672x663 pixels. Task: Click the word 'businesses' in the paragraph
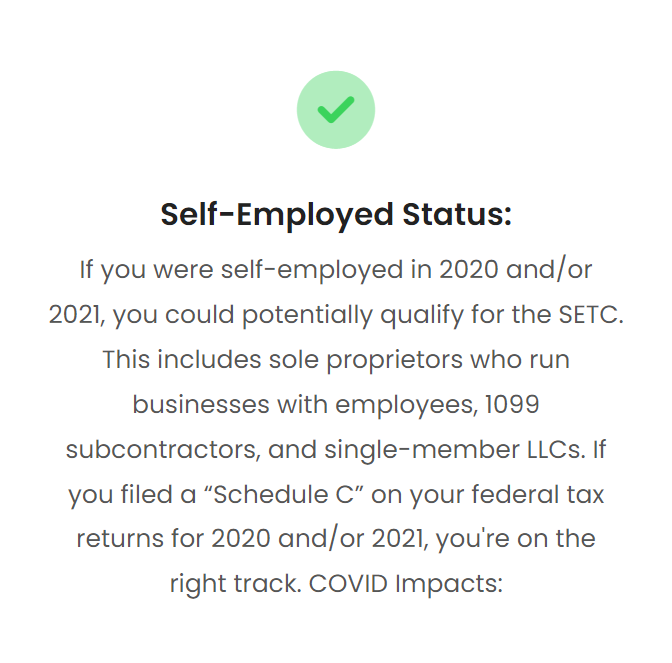pyautogui.click(x=201, y=404)
